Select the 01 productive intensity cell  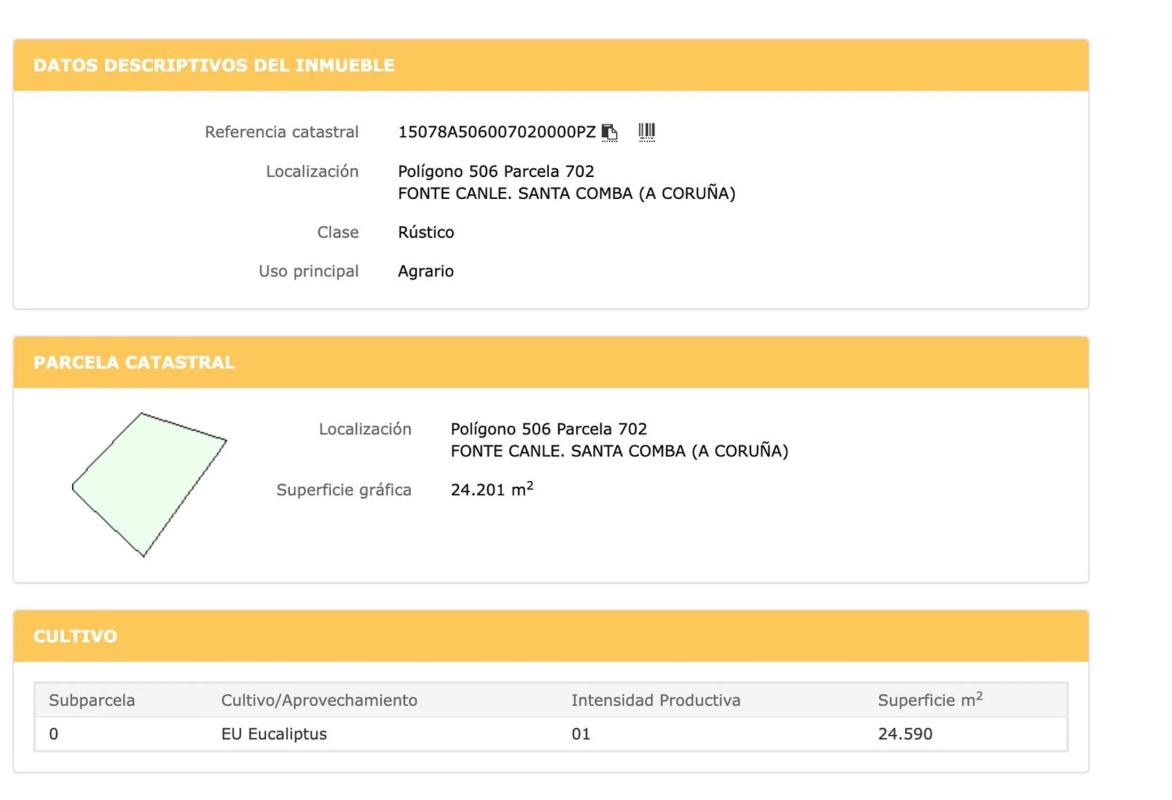[580, 735]
